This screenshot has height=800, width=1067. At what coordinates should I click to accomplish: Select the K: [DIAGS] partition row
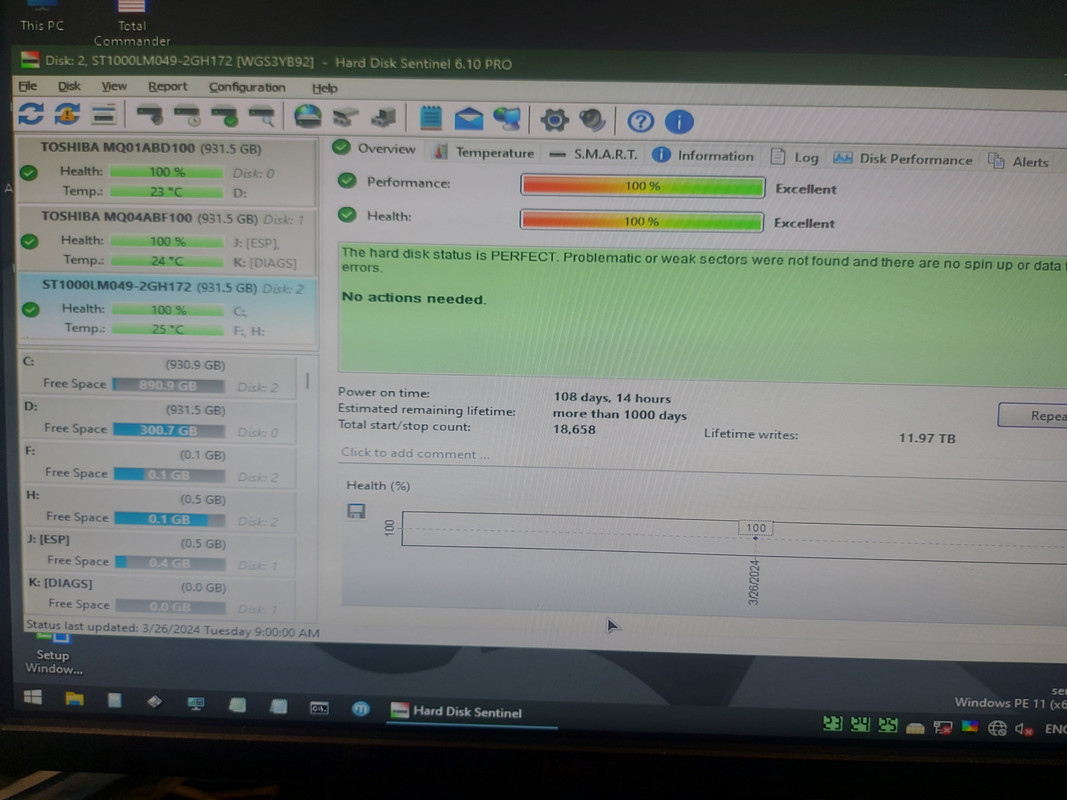pos(162,596)
